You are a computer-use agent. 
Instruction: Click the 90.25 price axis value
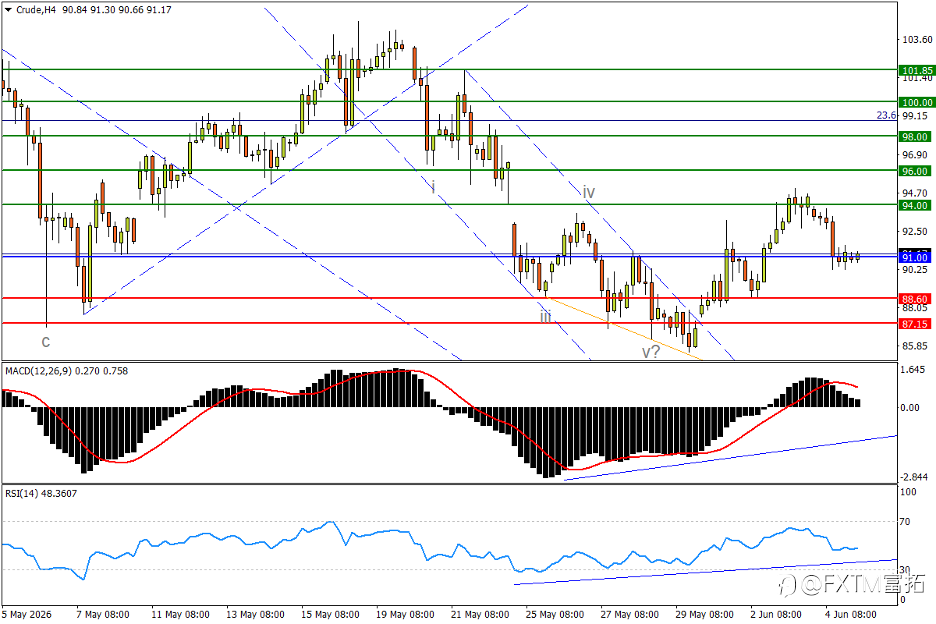(x=915, y=270)
